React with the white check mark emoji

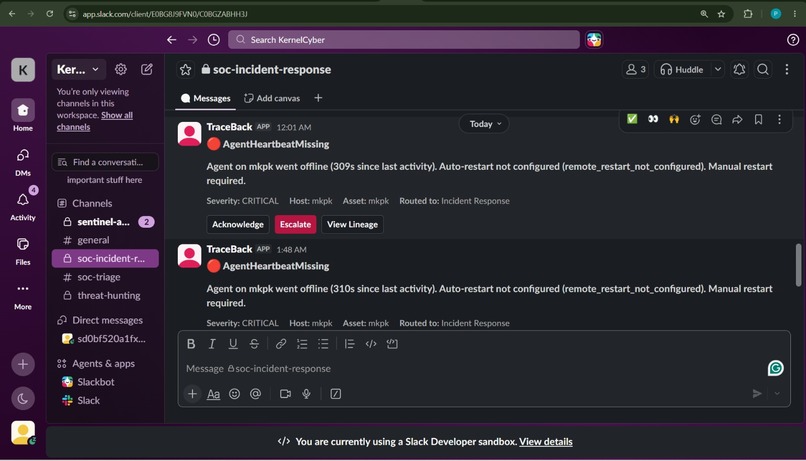[632, 119]
